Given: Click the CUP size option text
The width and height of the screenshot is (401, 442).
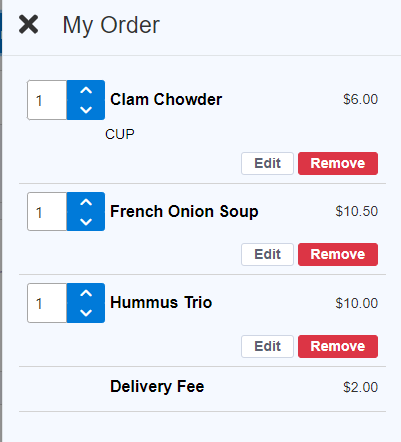Looking at the screenshot, I should 120,134.
